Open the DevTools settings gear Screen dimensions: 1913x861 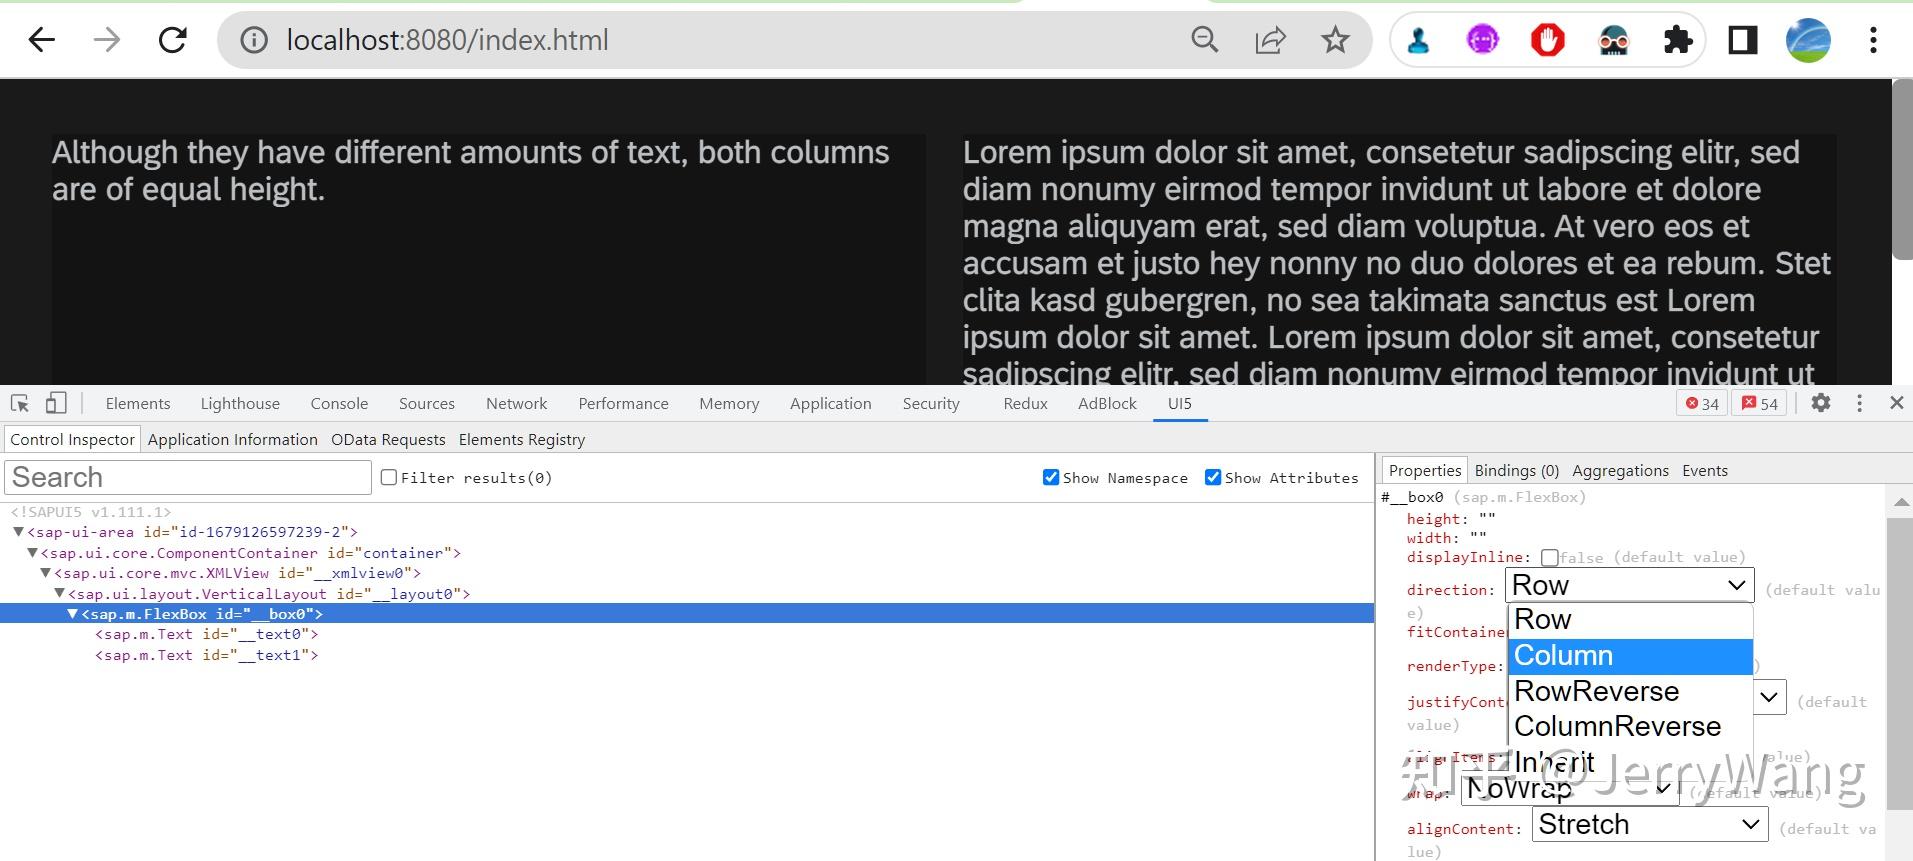[x=1821, y=403]
